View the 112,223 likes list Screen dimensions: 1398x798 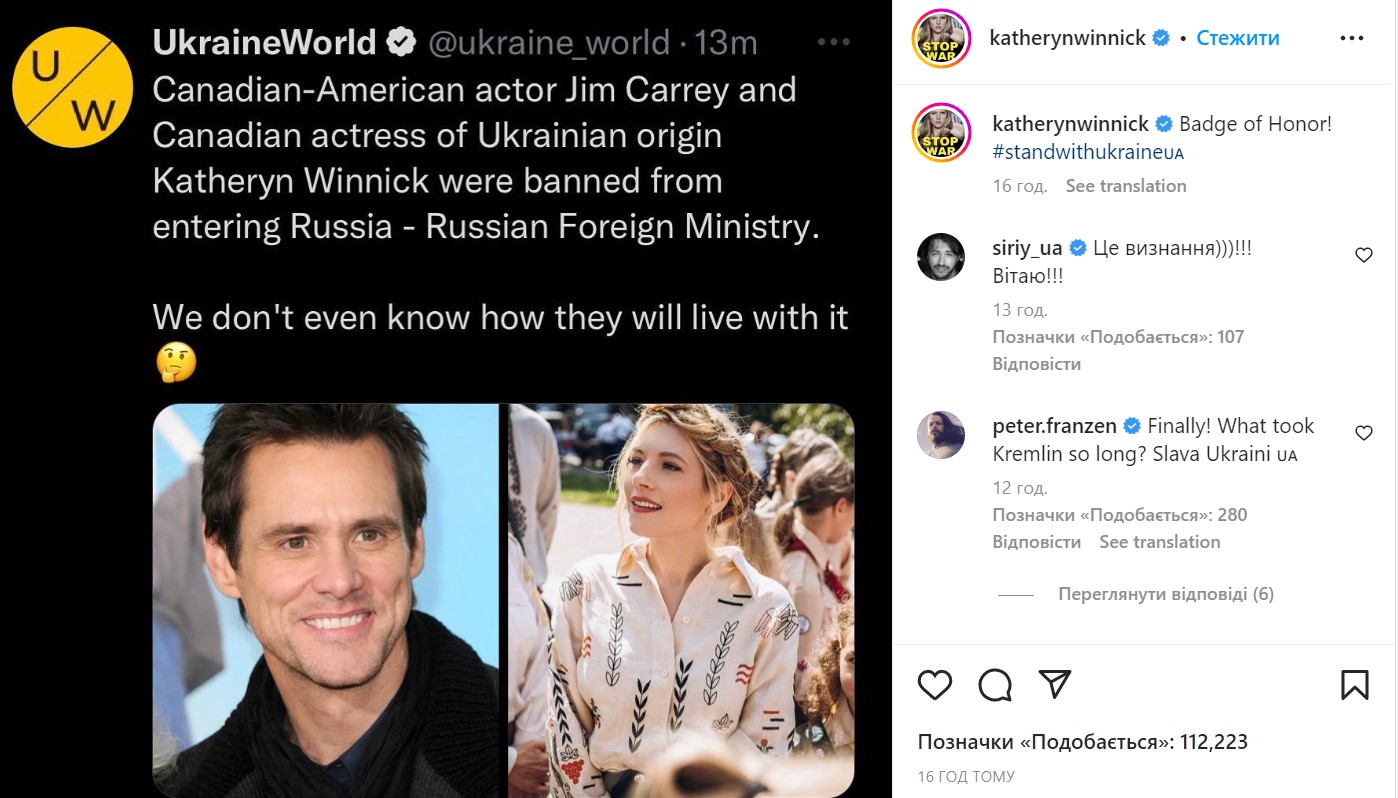point(1082,742)
